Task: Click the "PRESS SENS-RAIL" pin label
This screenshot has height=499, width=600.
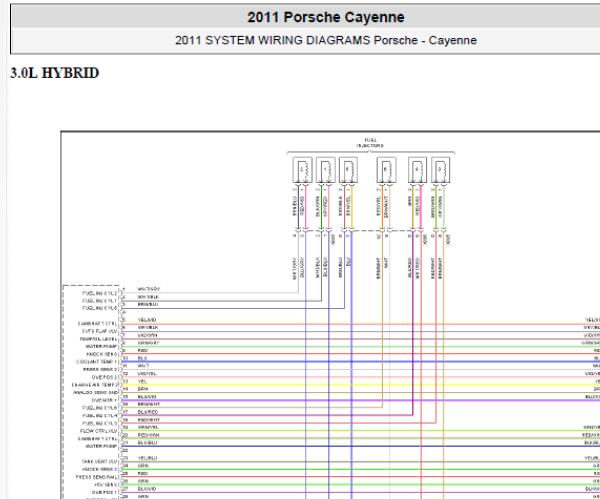Action: [97, 477]
